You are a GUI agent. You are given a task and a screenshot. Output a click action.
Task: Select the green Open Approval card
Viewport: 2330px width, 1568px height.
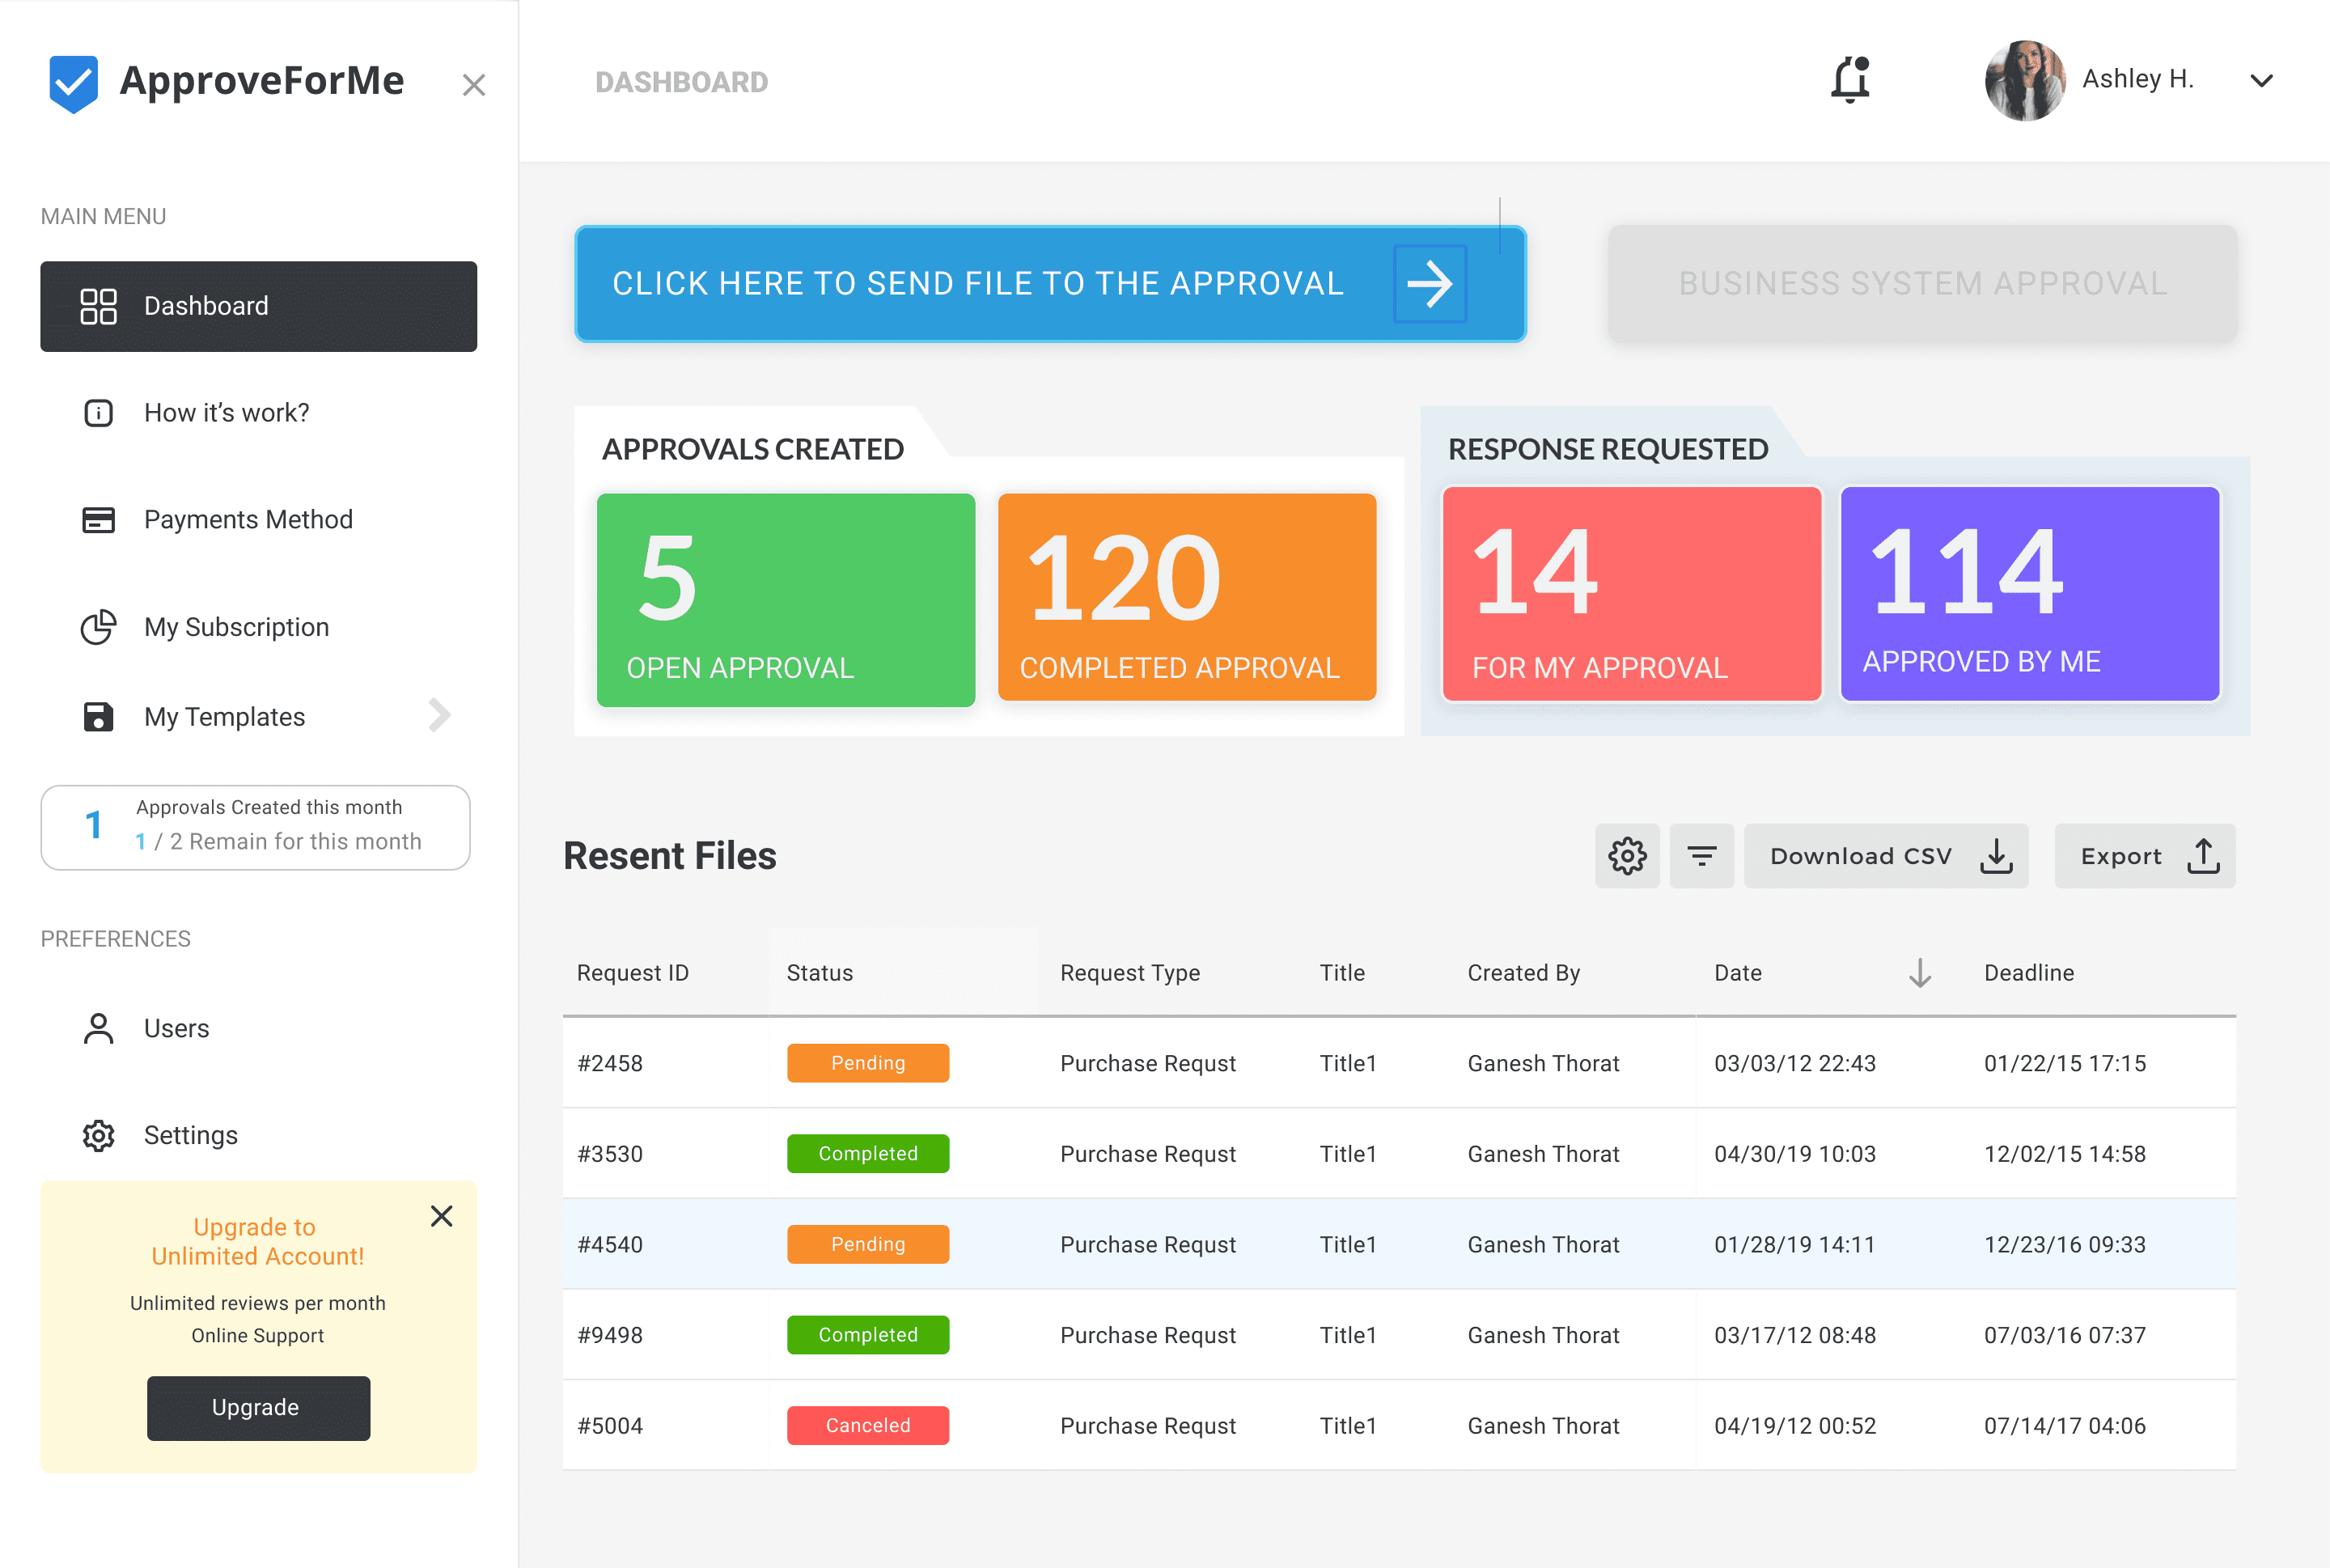coord(785,600)
